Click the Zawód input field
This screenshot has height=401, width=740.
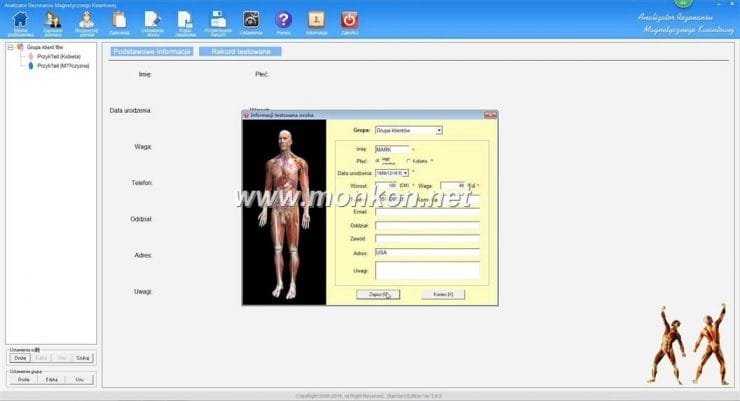428,239
